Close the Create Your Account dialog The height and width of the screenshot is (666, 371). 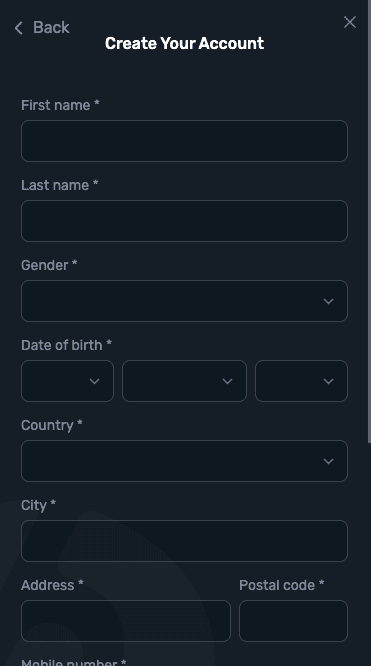[x=350, y=22]
